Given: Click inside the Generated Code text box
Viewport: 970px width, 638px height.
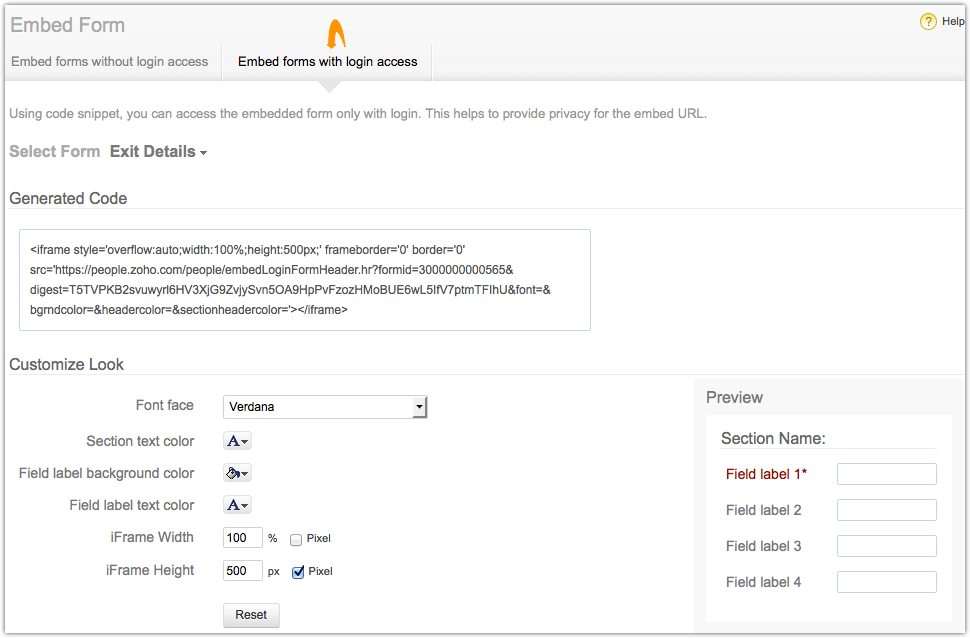Looking at the screenshot, I should click(304, 280).
